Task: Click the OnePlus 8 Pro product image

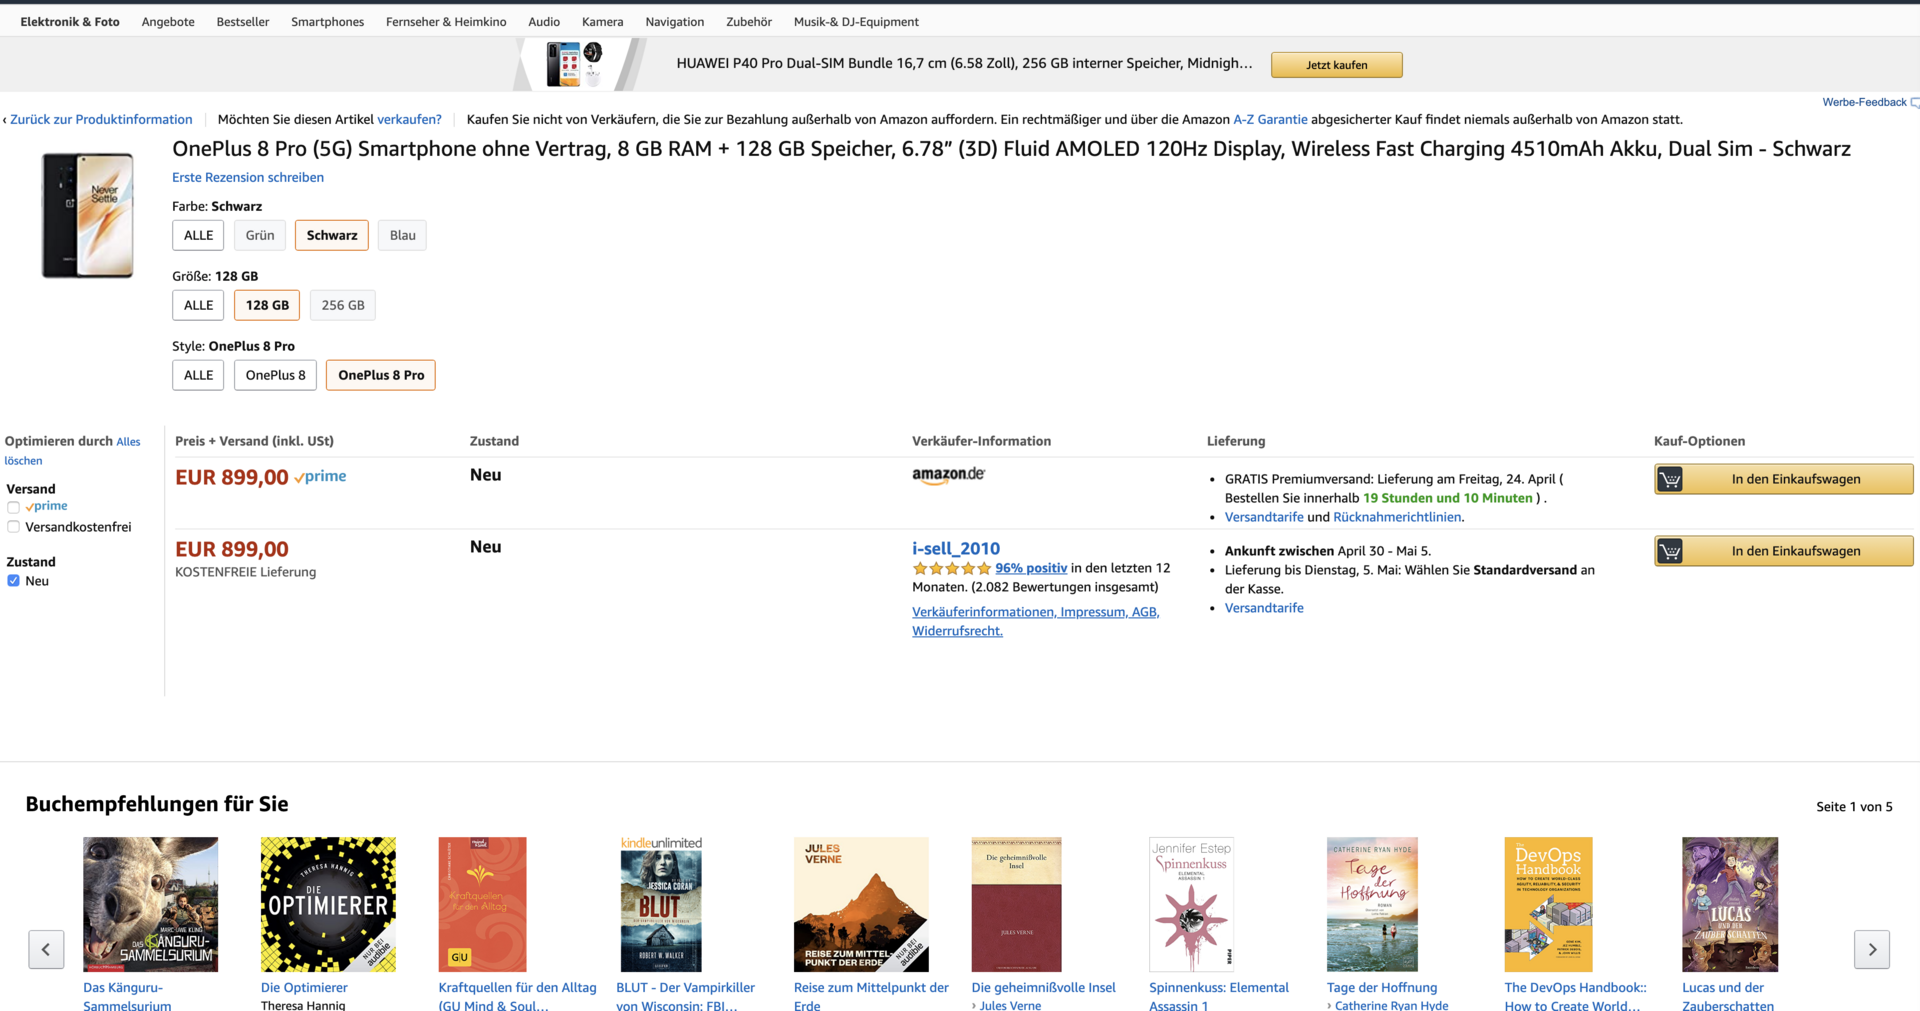Action: [x=87, y=215]
